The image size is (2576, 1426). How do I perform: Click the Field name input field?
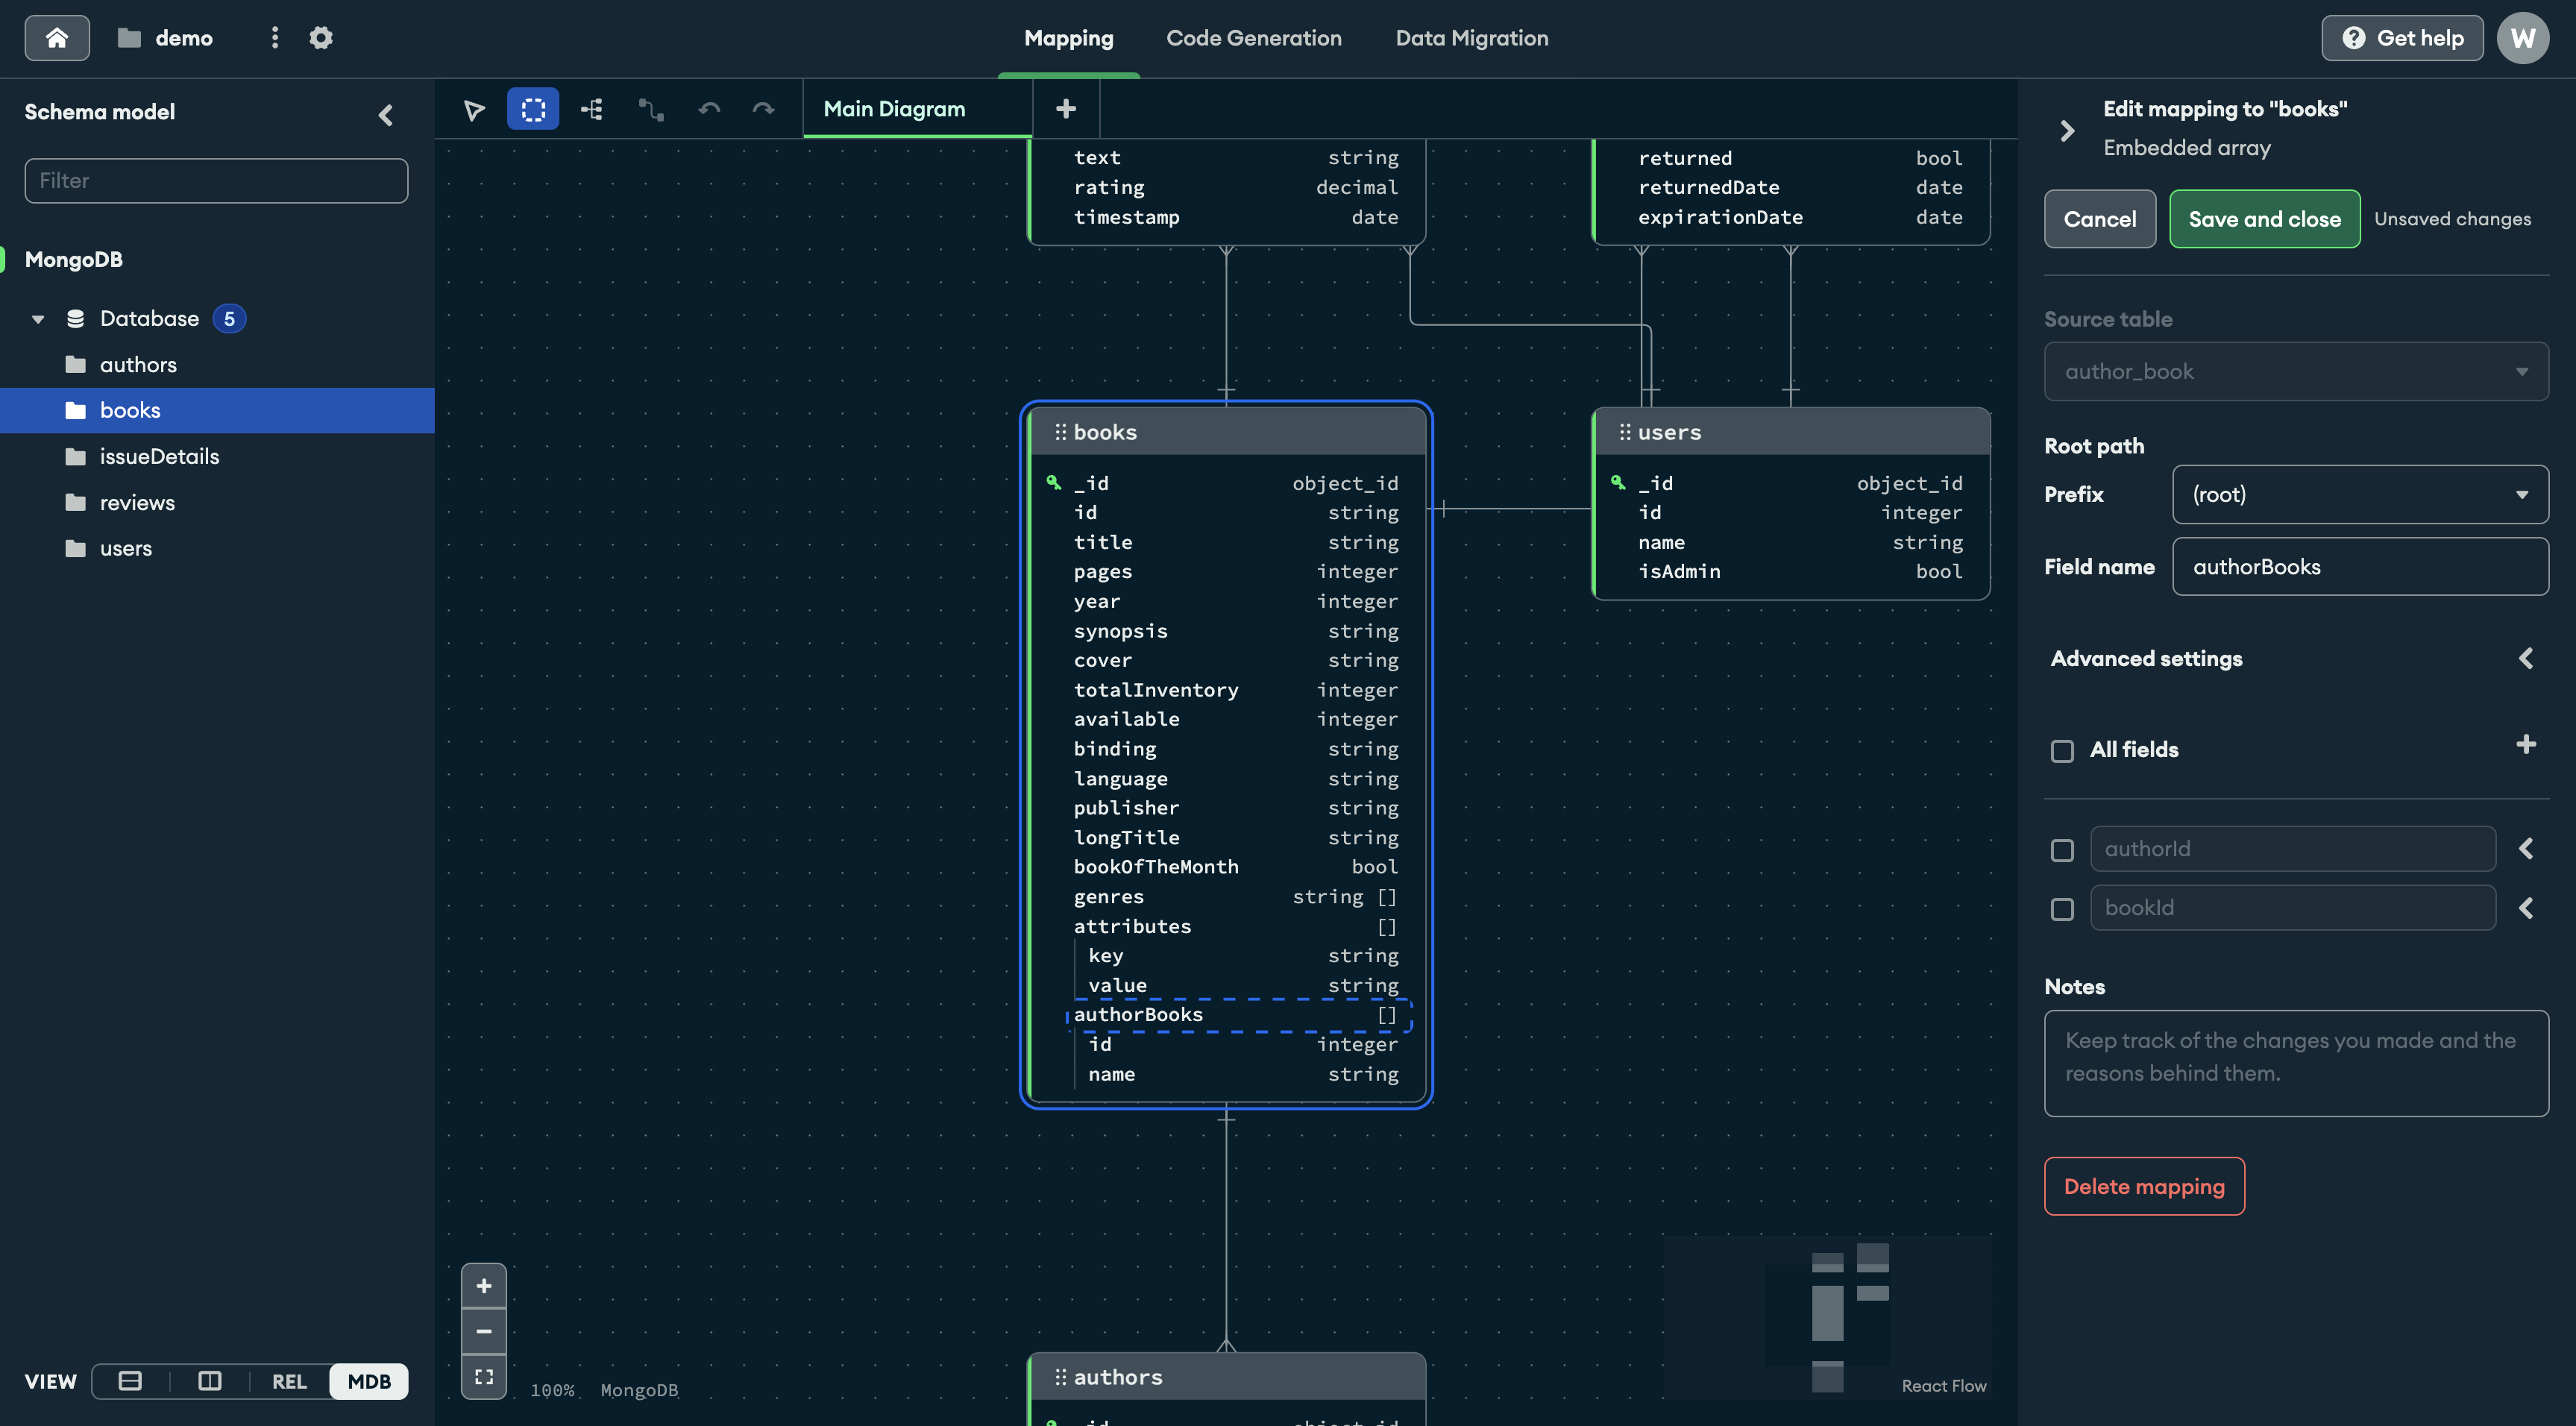pos(2360,565)
